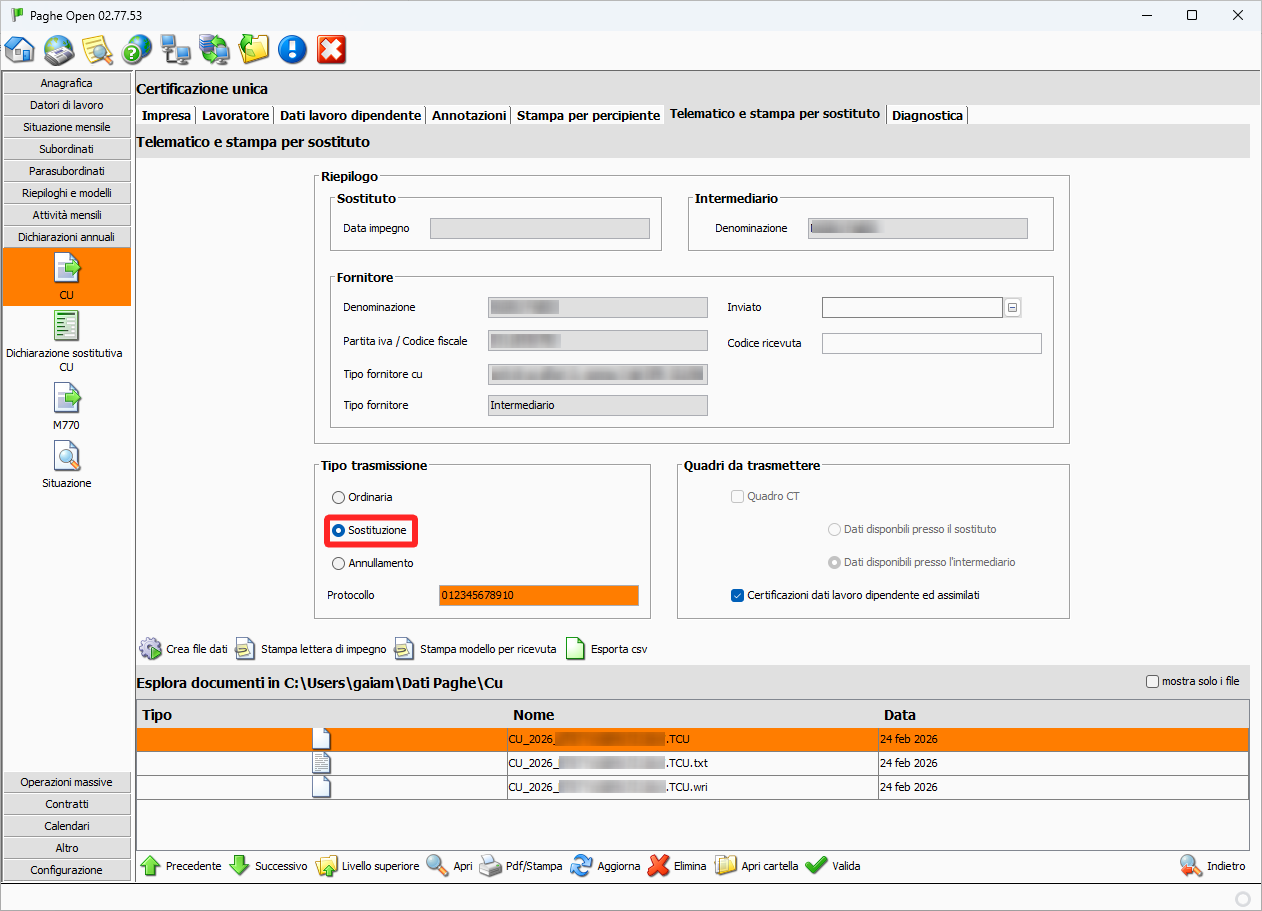The width and height of the screenshot is (1262, 911).
Task: Click the home icon in the toolbar
Action: tap(20, 48)
